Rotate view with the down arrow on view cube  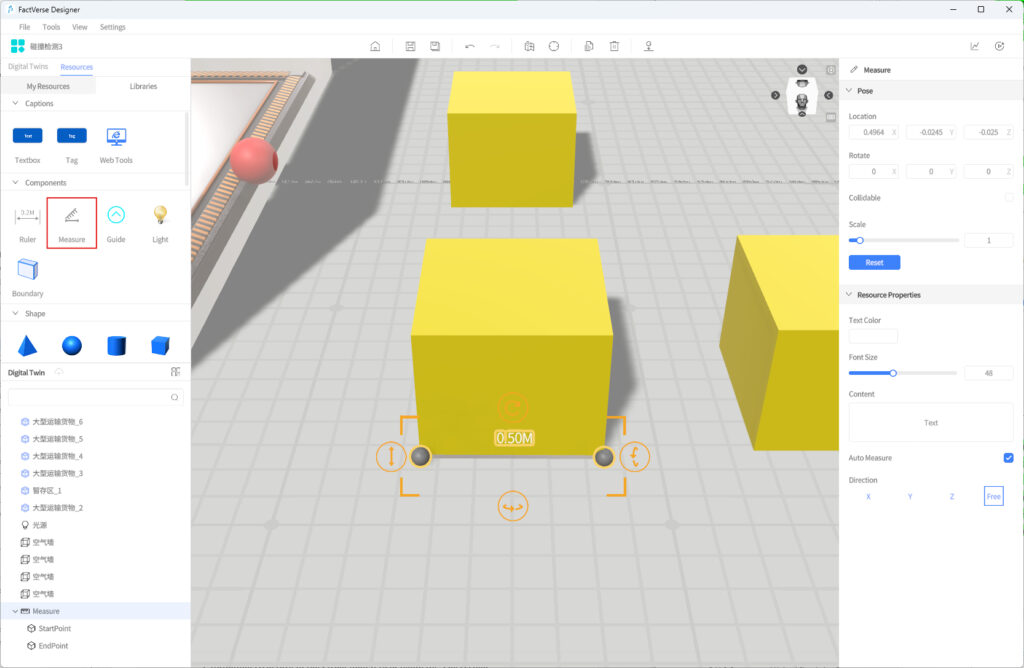(802, 69)
